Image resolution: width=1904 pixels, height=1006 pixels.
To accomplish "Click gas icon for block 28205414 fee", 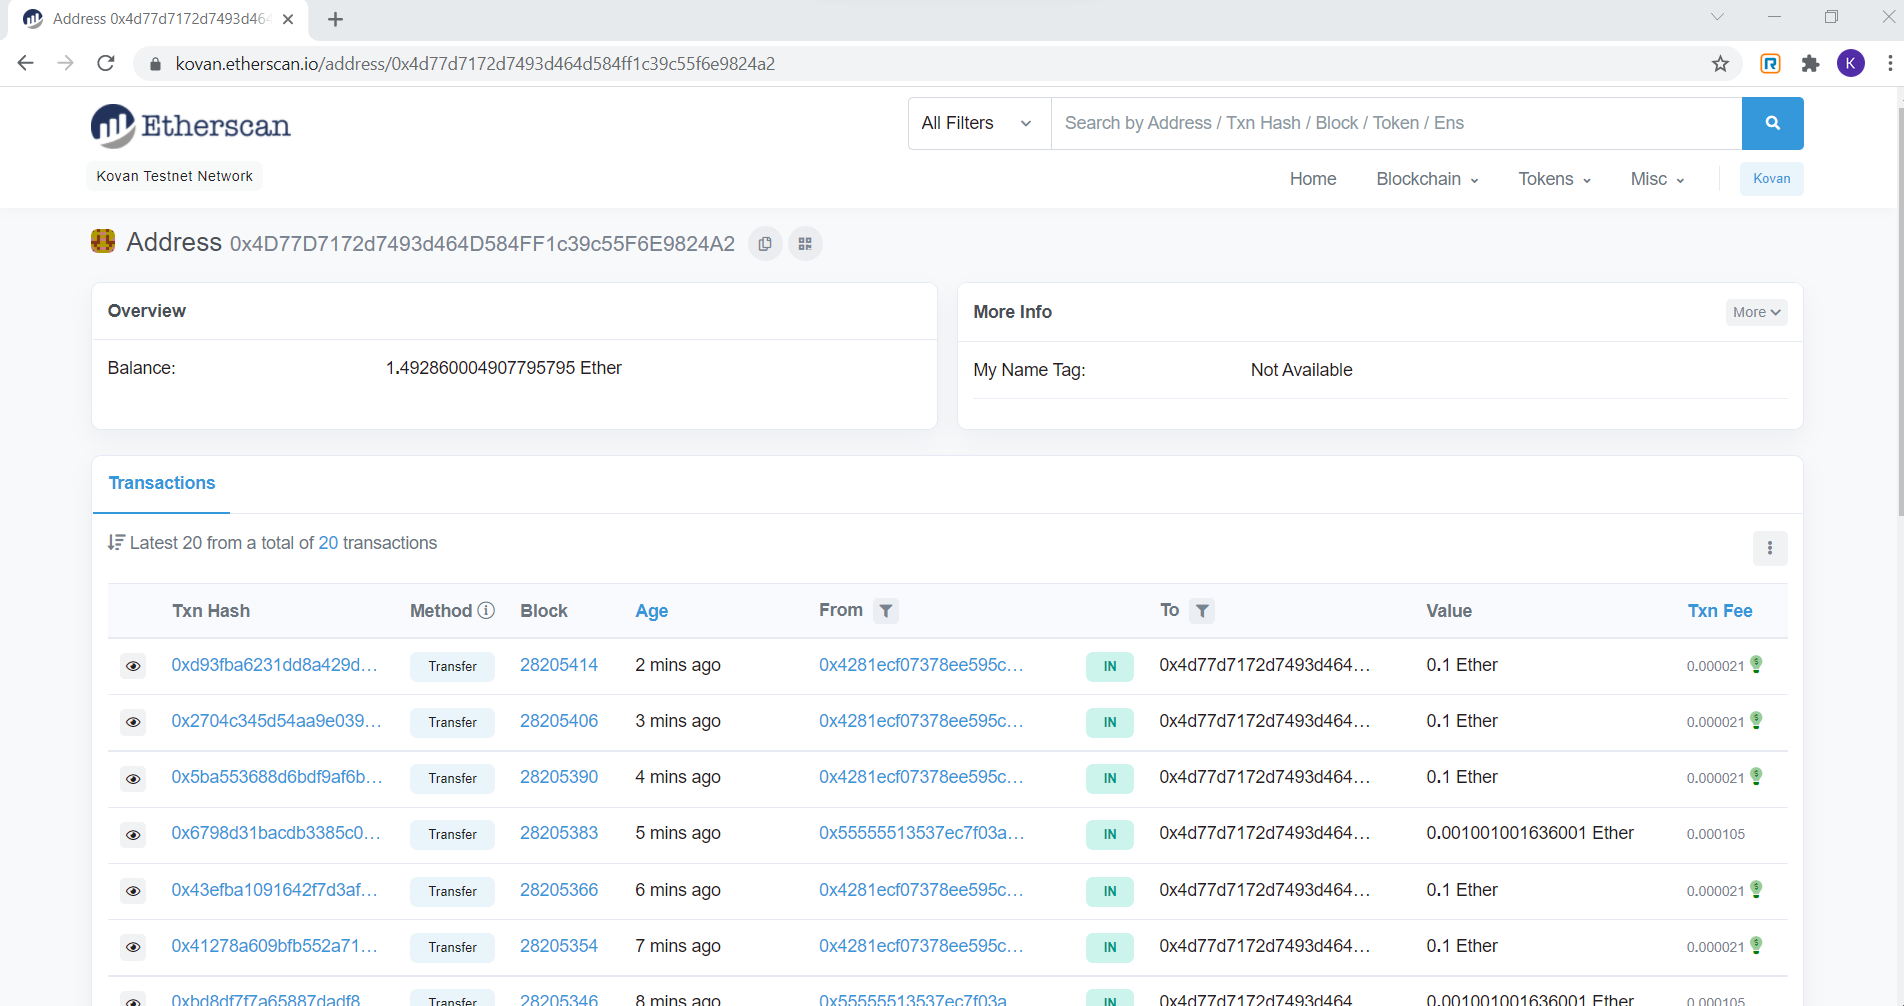I will tap(1756, 664).
